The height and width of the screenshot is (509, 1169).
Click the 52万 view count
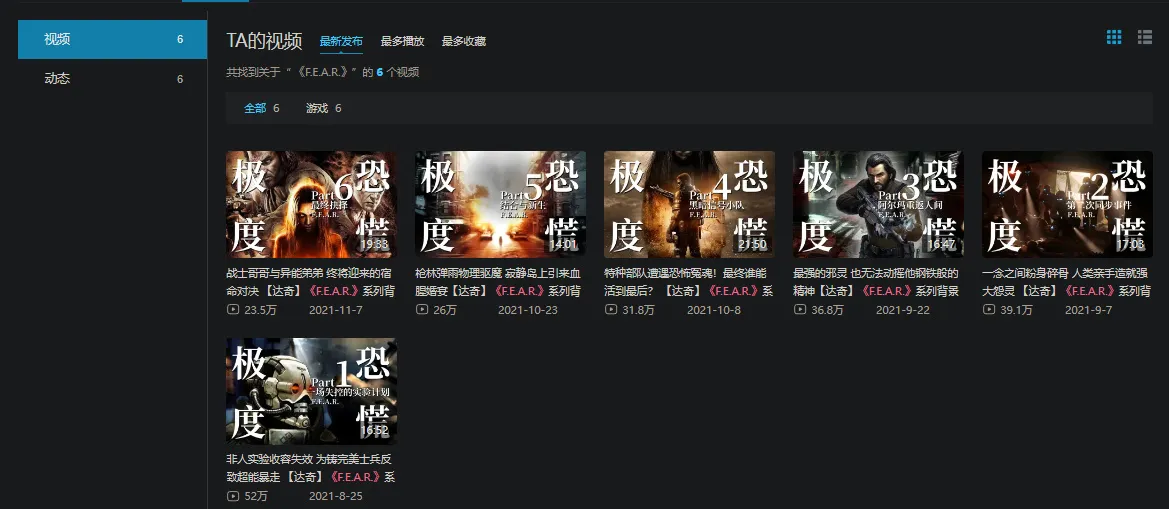256,496
